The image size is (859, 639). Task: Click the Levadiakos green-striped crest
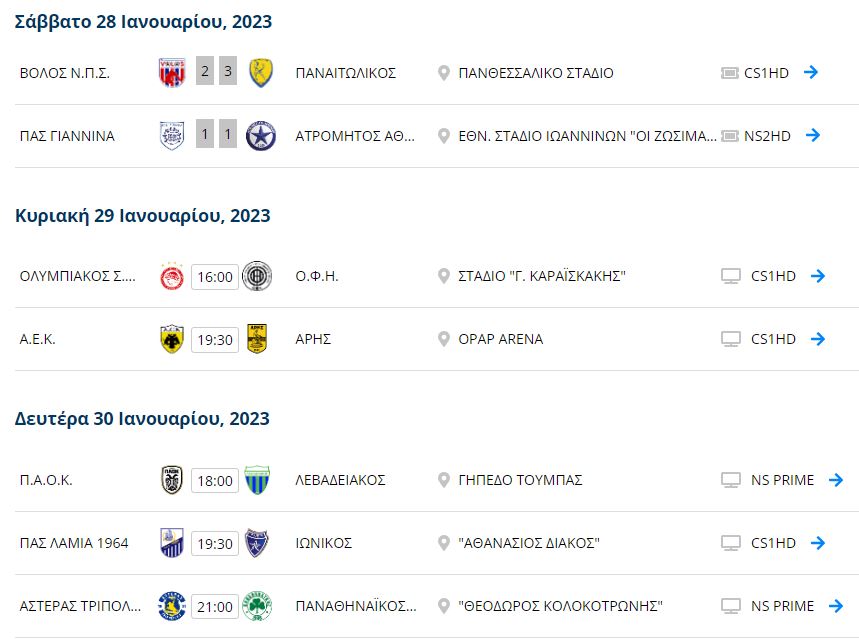coord(257,480)
